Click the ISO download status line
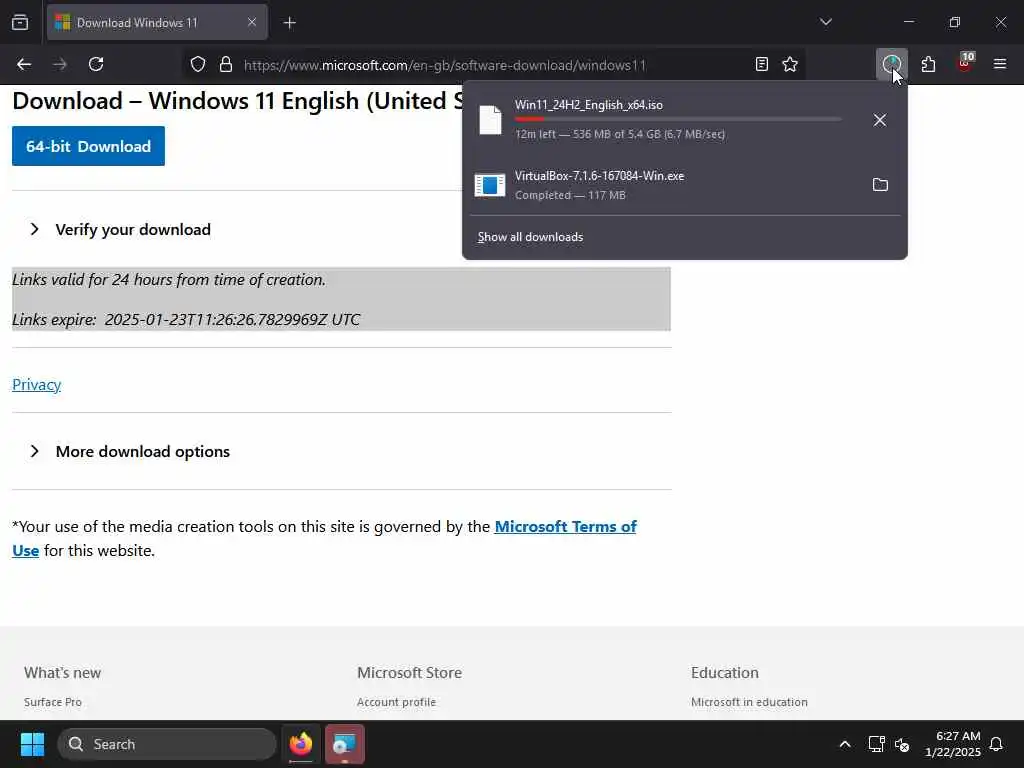1024x768 pixels. (x=620, y=134)
